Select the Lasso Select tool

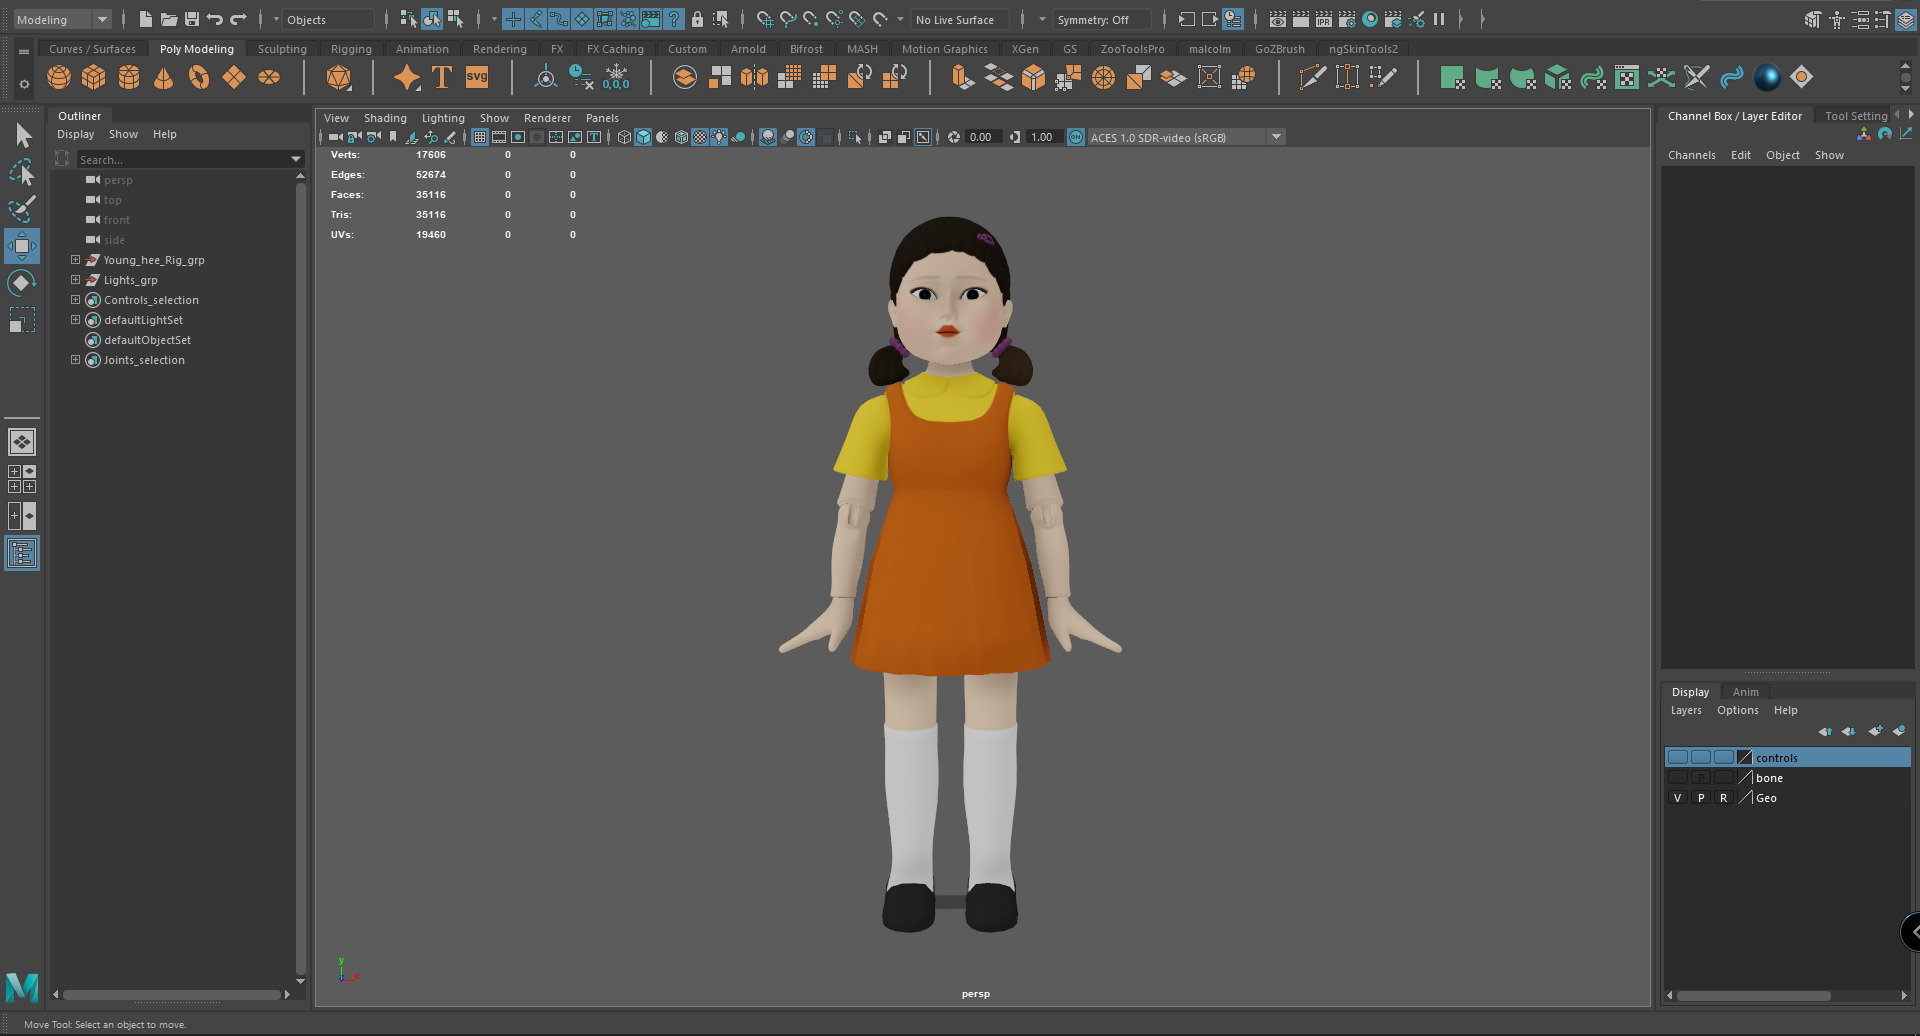22,172
